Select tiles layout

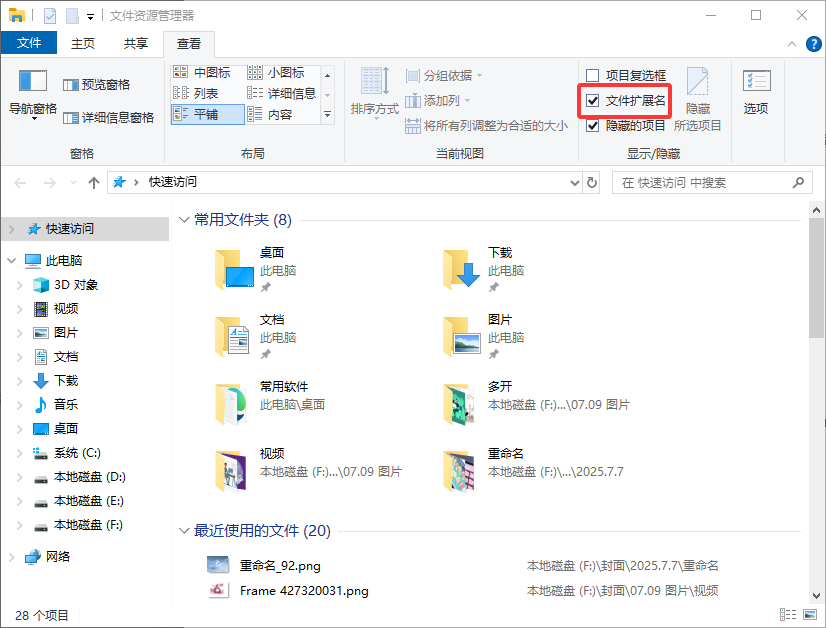click(x=208, y=114)
